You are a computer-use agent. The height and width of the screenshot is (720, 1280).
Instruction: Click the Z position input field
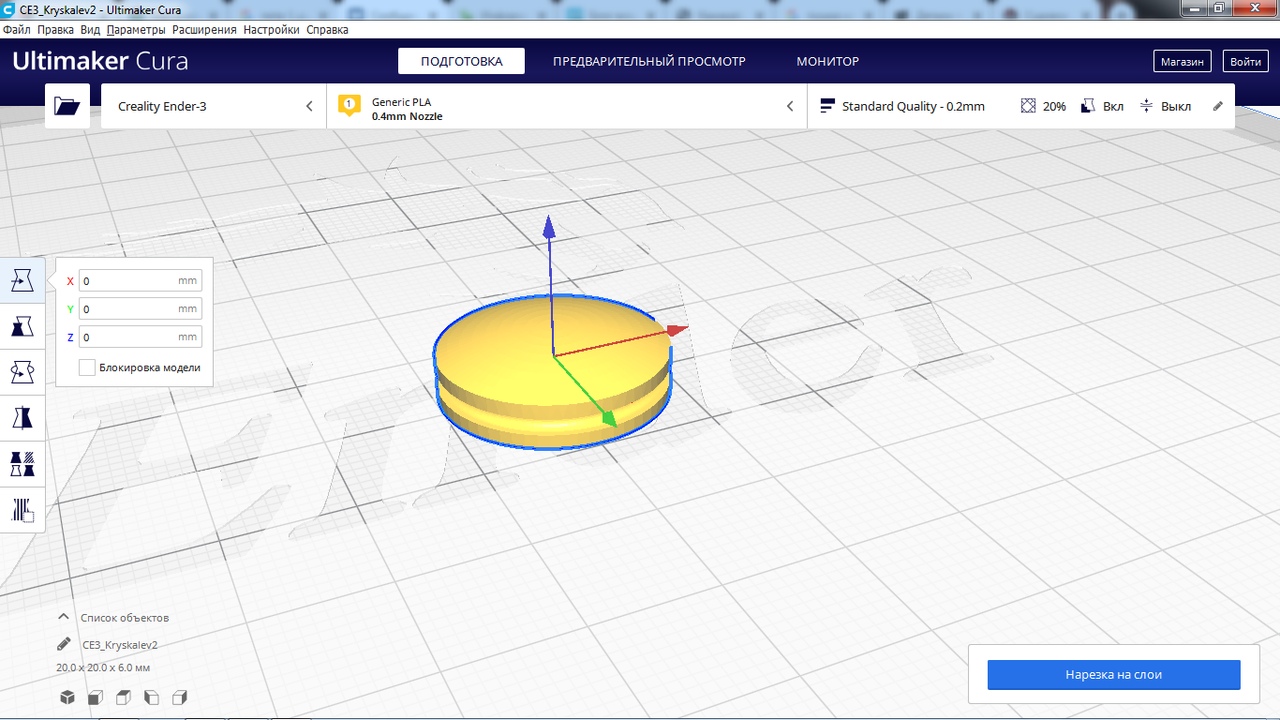[x=140, y=337]
